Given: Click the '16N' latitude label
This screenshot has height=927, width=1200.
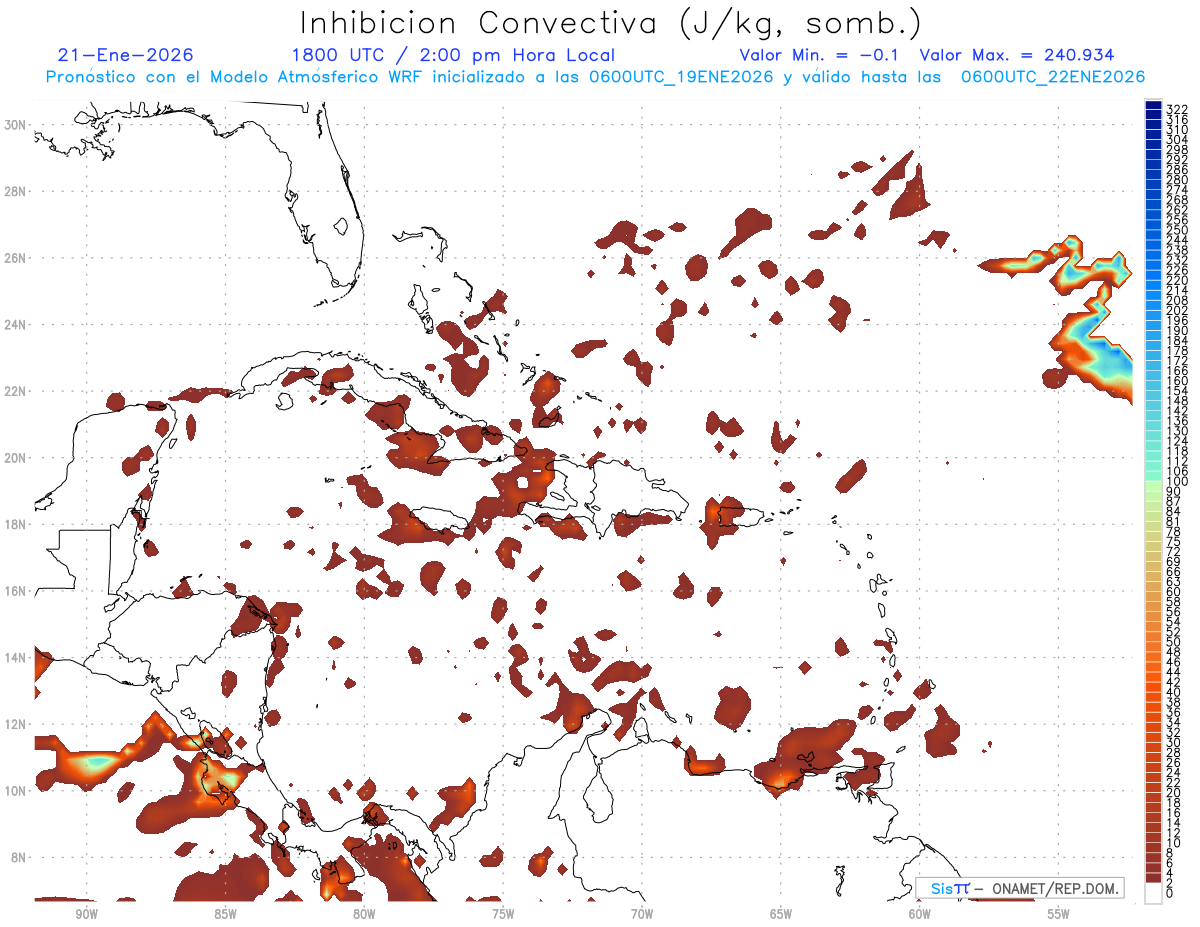Looking at the screenshot, I should click(16, 591).
